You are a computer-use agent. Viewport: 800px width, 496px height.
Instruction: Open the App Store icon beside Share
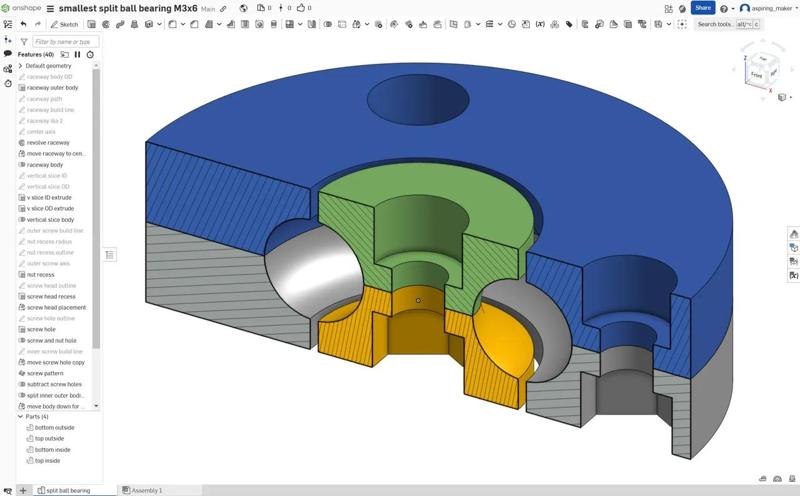pos(668,9)
